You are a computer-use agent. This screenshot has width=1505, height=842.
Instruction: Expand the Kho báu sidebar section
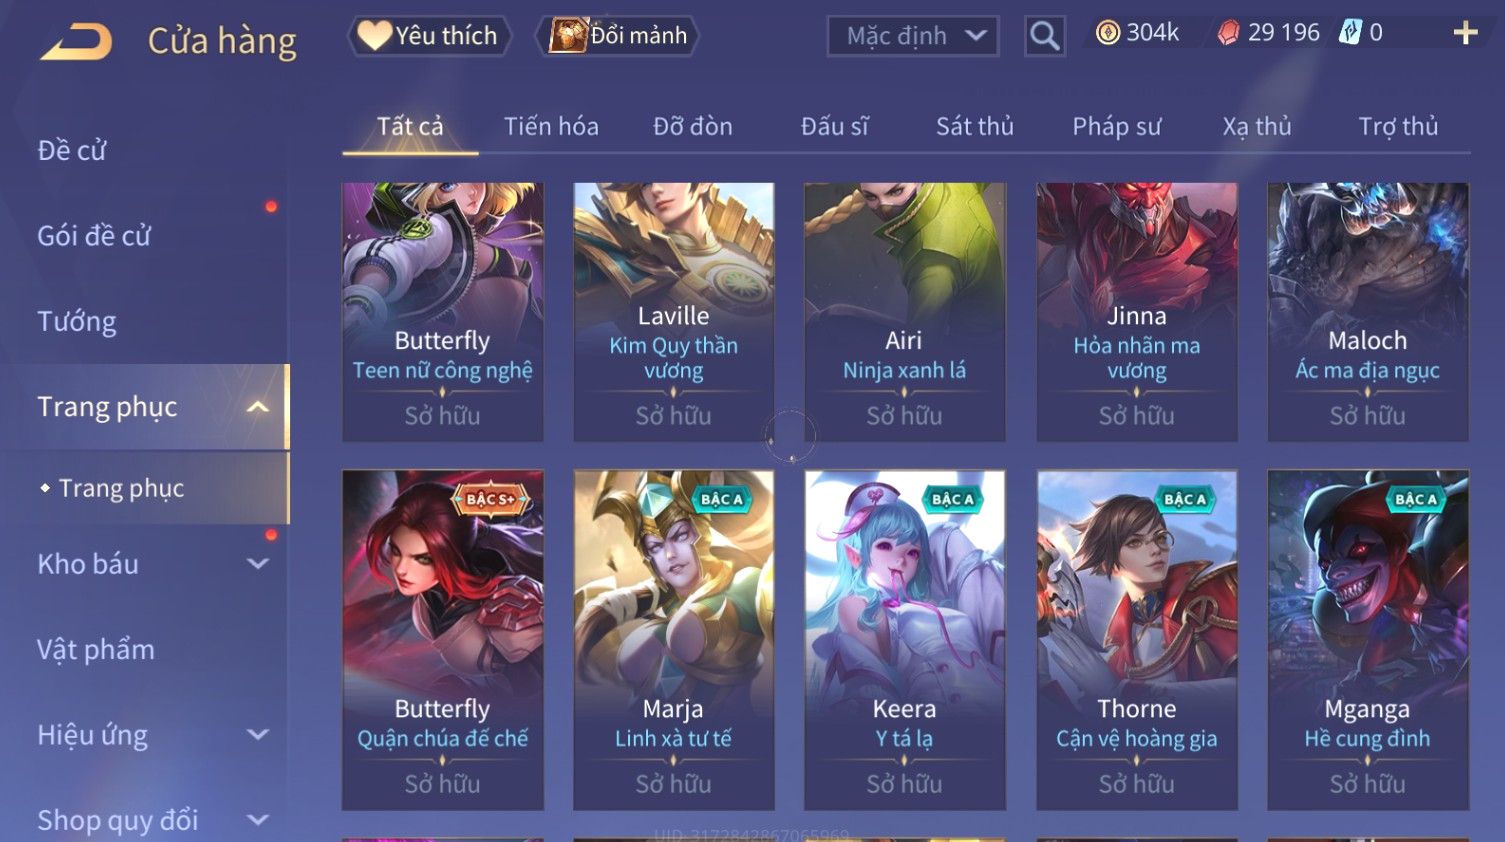point(258,564)
